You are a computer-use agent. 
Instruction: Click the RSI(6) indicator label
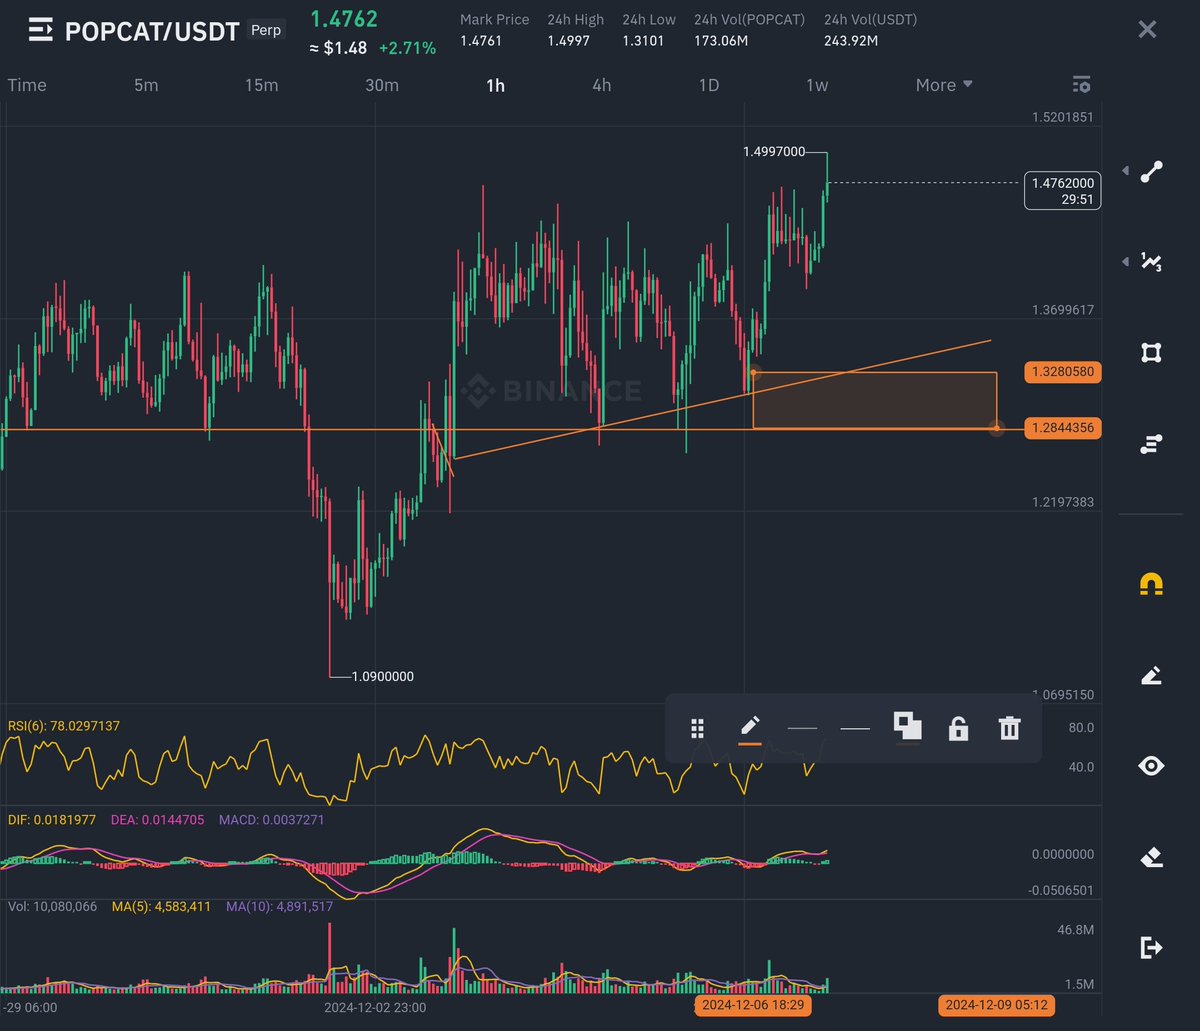(x=63, y=725)
